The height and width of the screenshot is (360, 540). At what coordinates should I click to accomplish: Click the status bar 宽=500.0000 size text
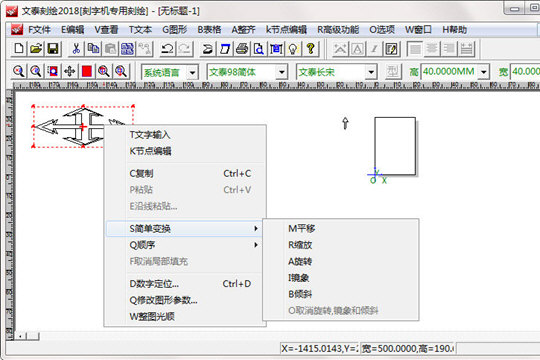pos(408,349)
